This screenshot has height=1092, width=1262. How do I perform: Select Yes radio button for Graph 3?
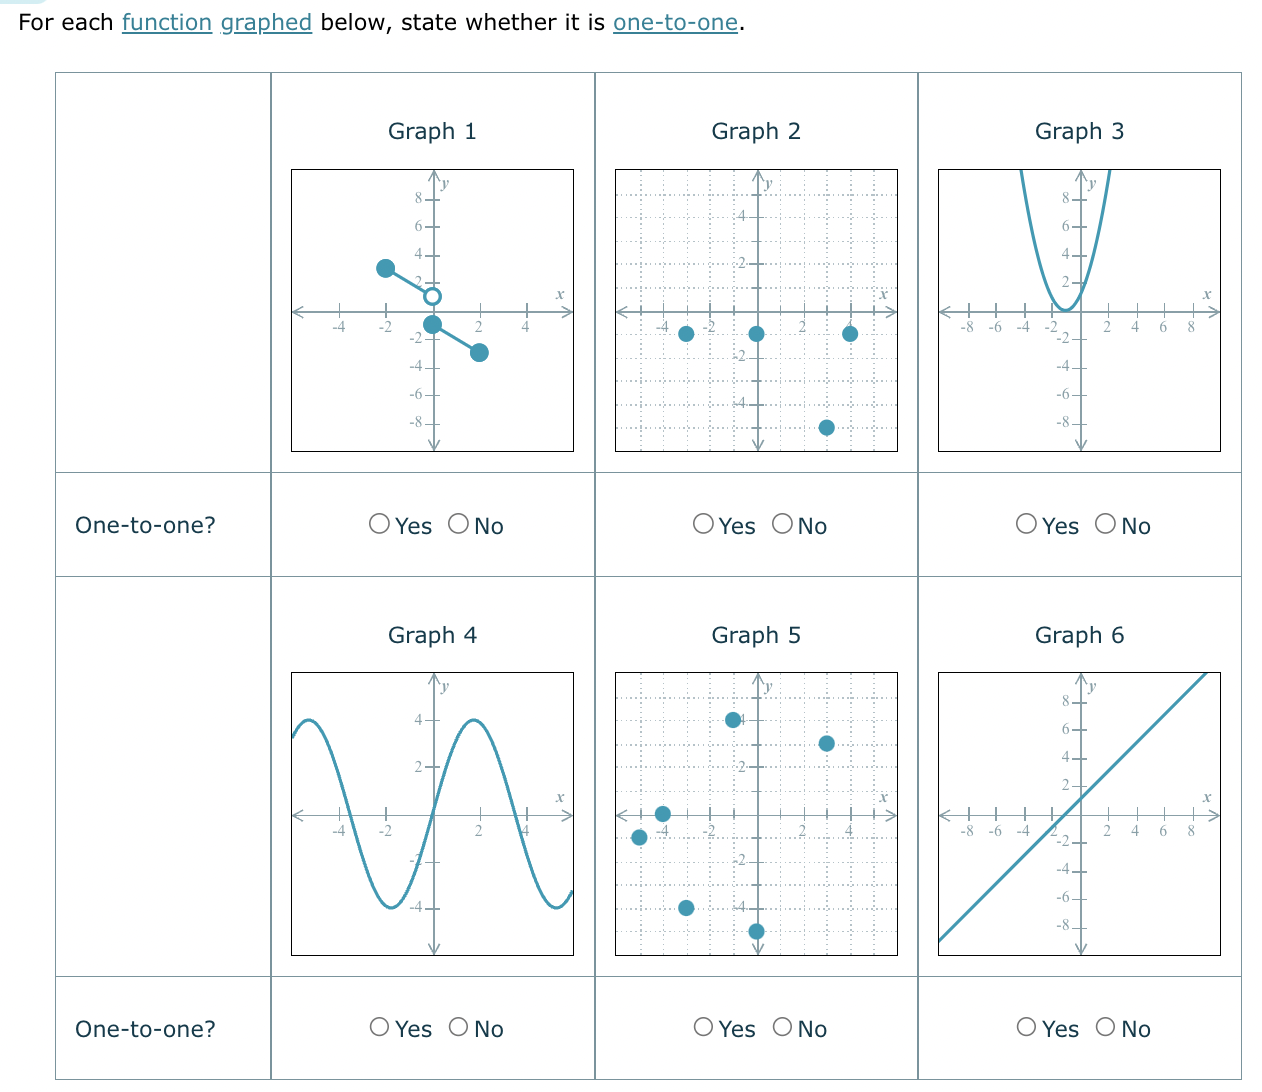pos(1026,524)
